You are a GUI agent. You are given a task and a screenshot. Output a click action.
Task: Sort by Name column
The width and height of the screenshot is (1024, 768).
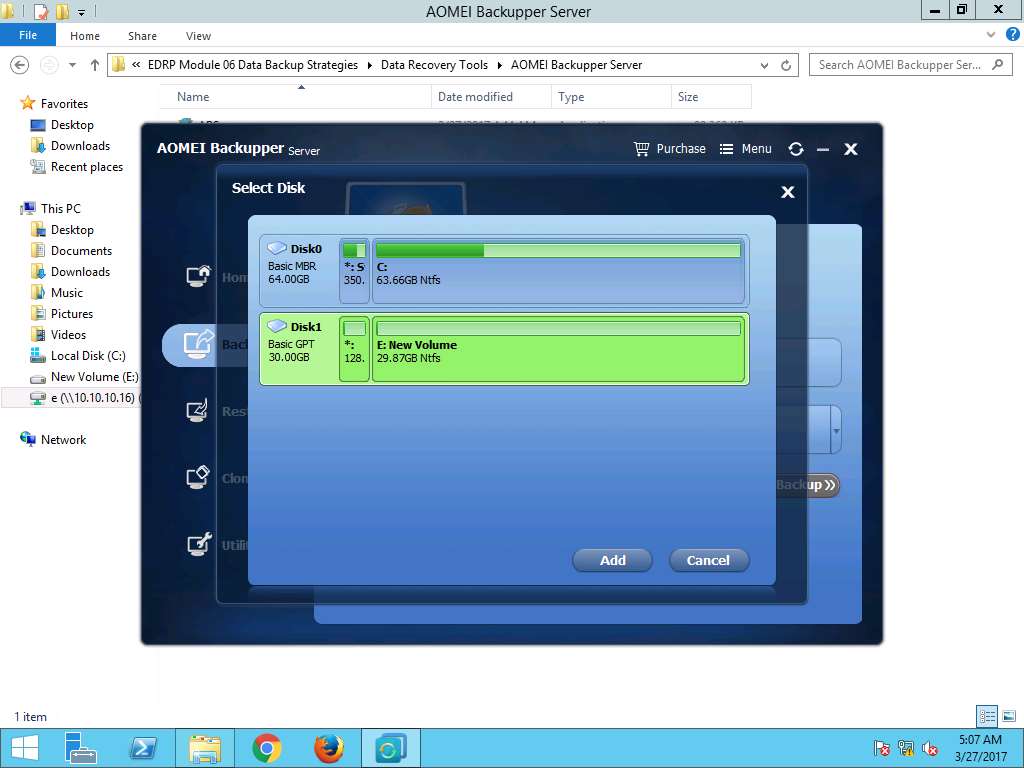[x=193, y=97]
